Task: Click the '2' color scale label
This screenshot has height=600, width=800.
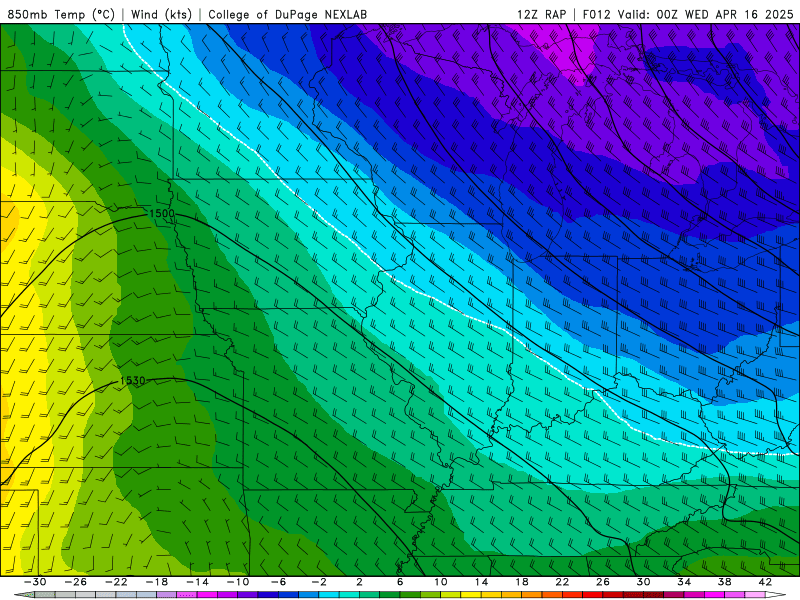Action: click(x=359, y=582)
